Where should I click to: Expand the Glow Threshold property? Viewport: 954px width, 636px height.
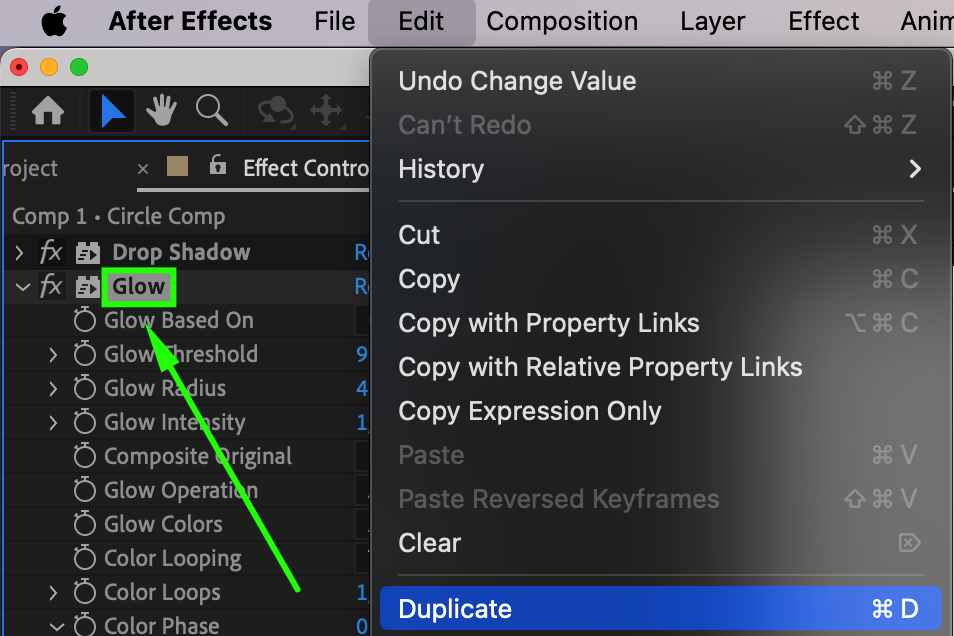click(54, 355)
